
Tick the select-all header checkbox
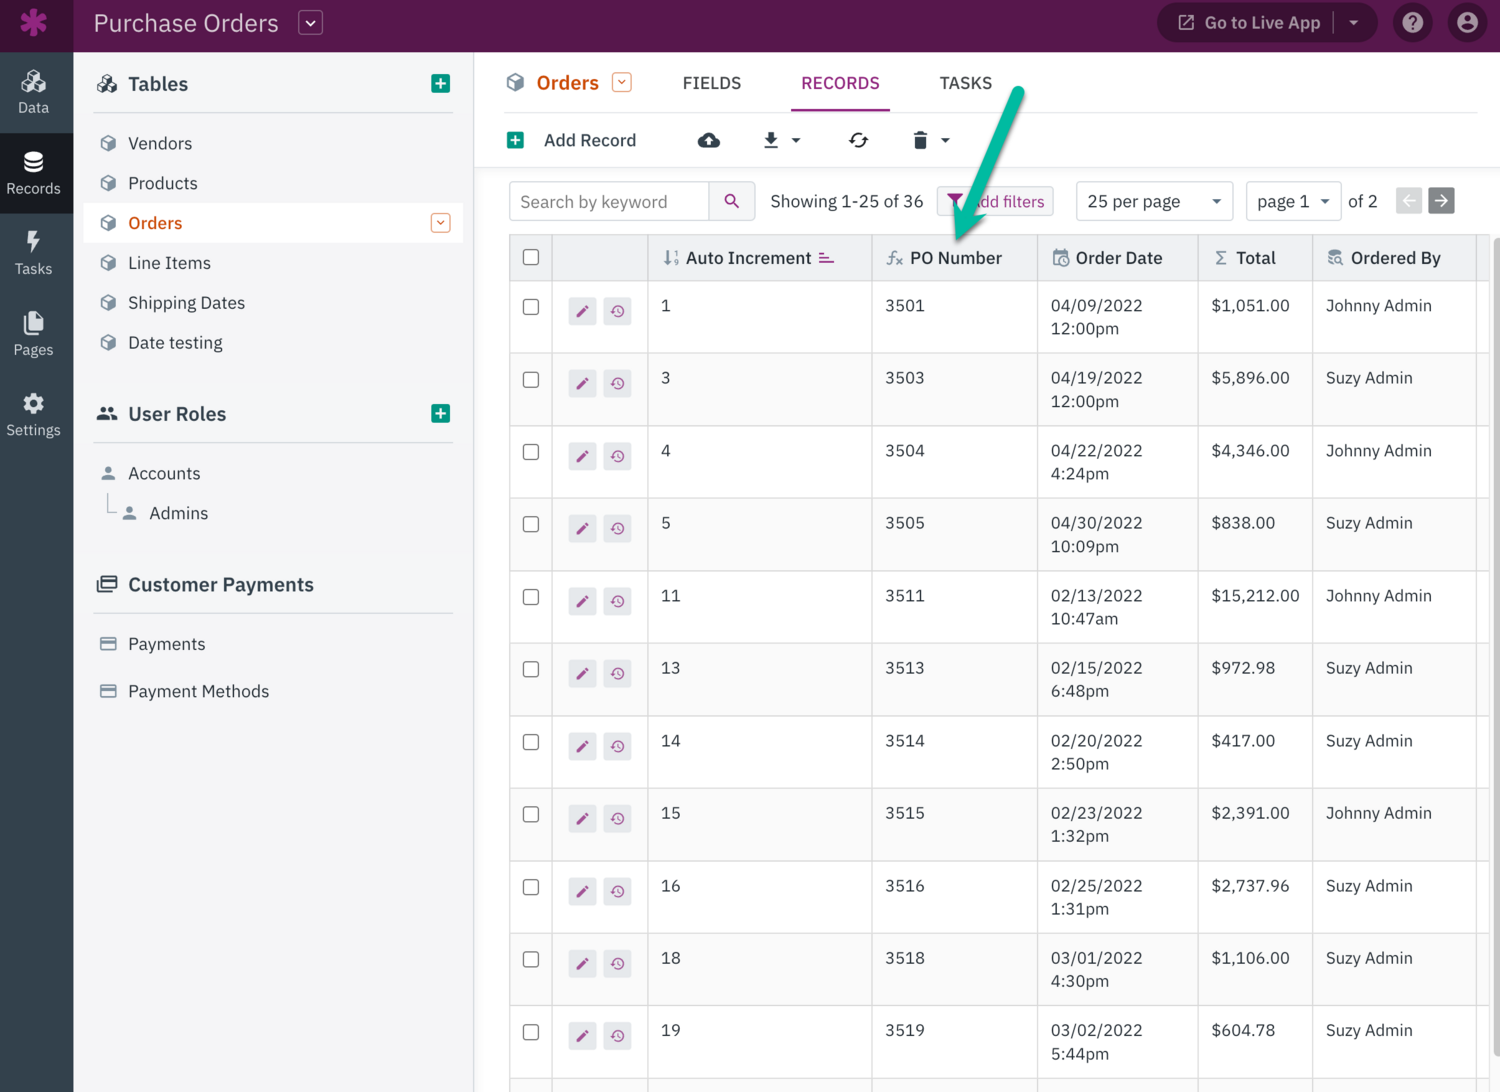pyautogui.click(x=531, y=258)
